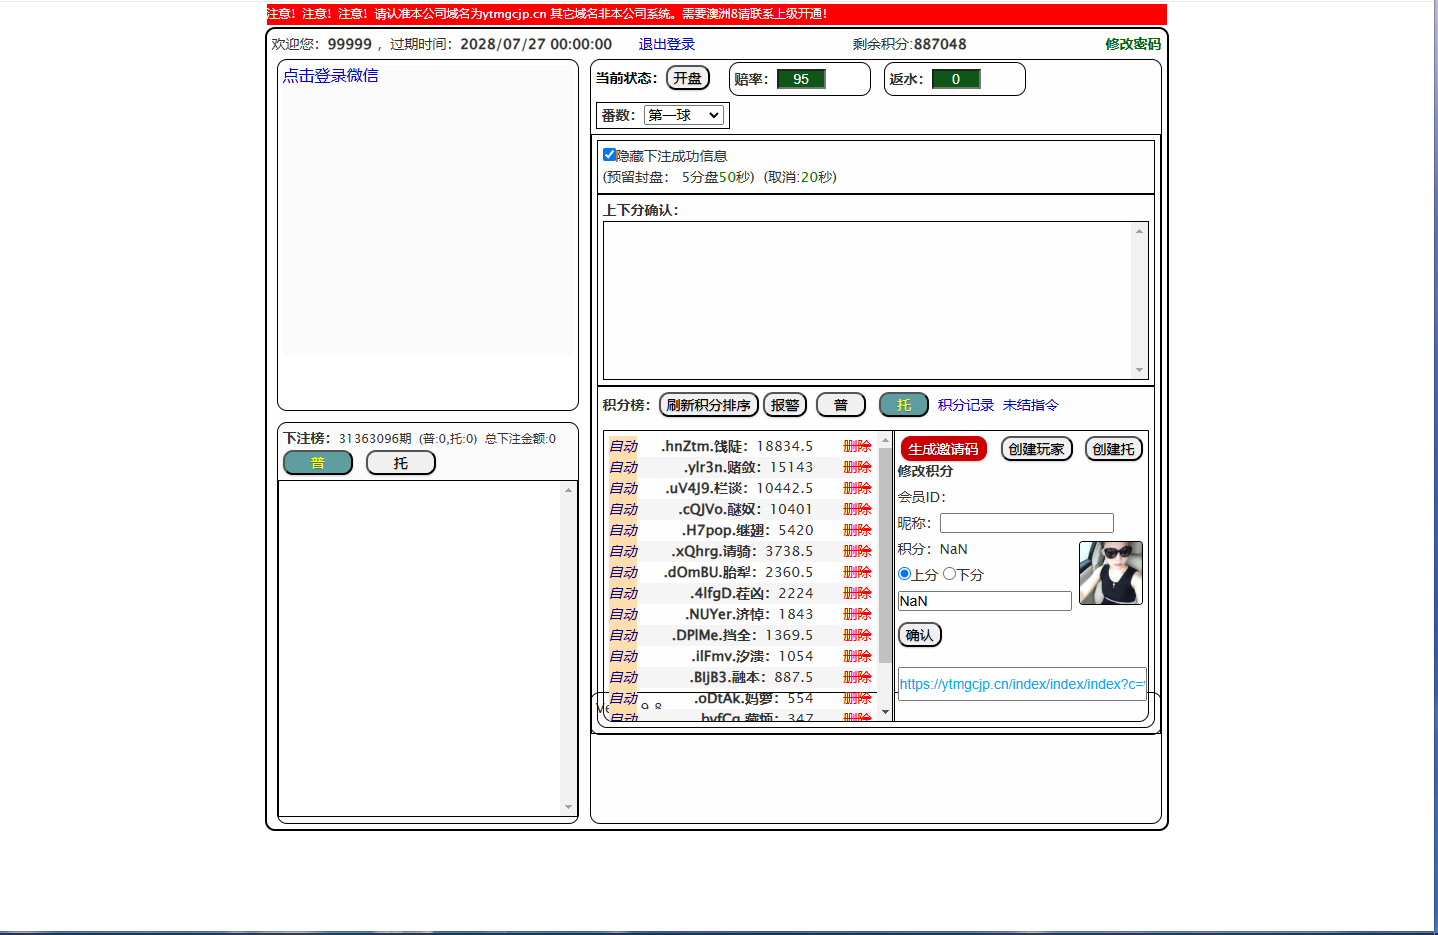Image resolution: width=1438 pixels, height=935 pixels.
Task: Click the 确认 confirm button
Action: click(920, 635)
